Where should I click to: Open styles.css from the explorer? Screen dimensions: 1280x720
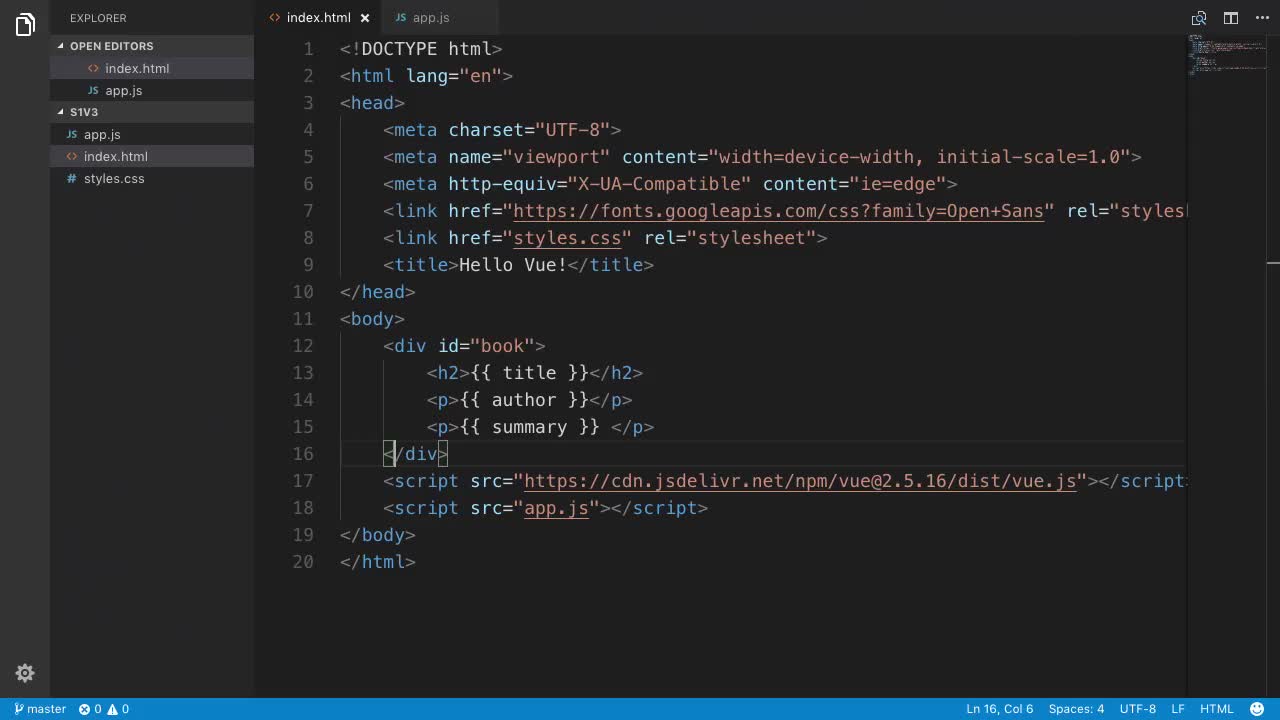click(115, 178)
